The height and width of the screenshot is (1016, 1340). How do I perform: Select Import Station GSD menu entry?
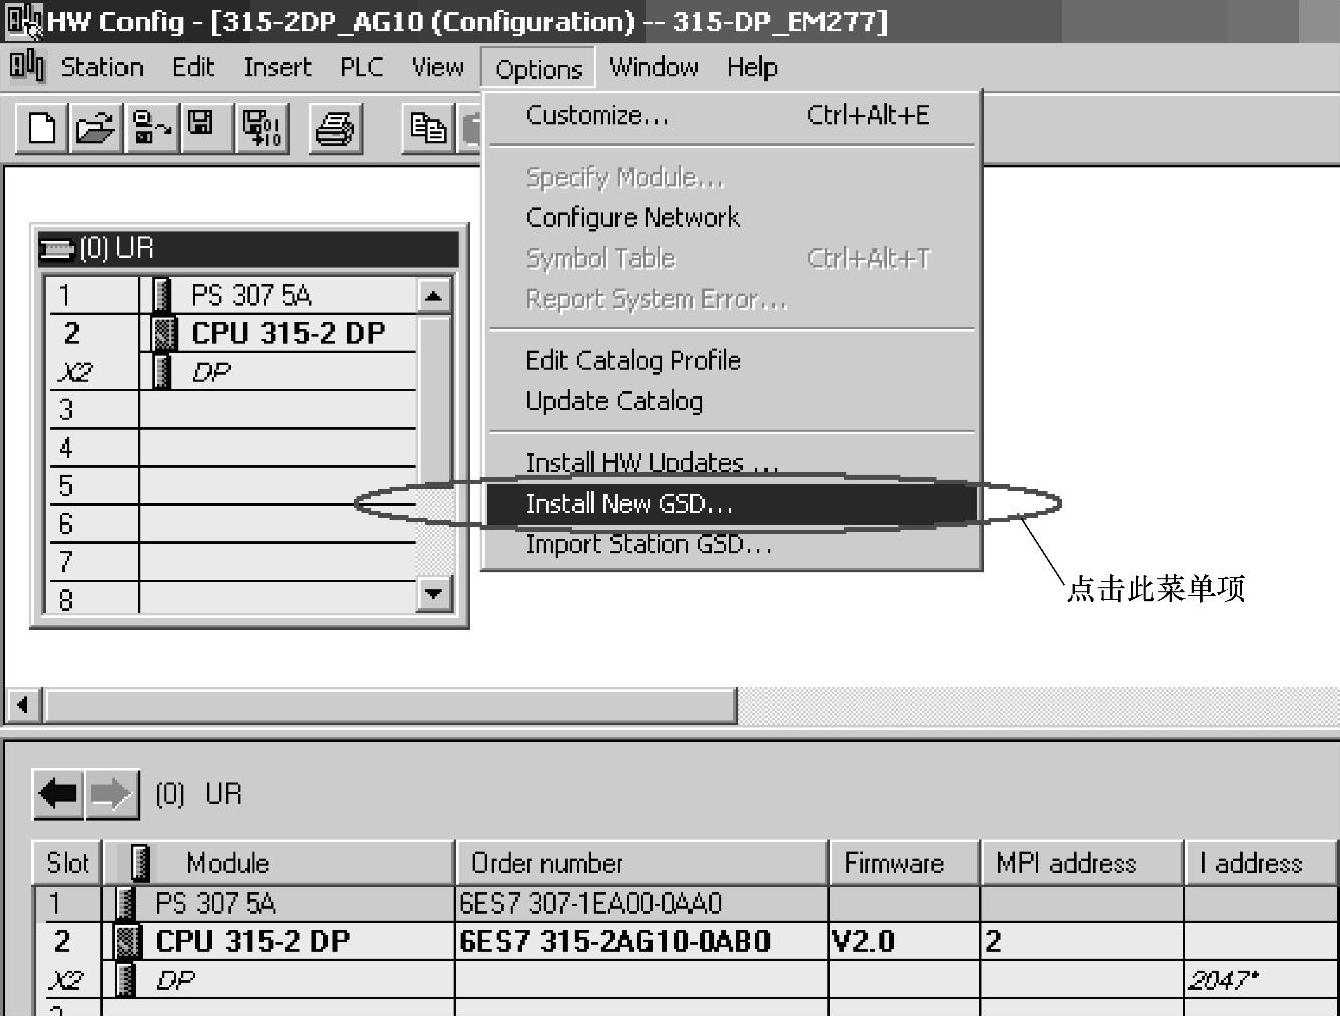(x=648, y=545)
